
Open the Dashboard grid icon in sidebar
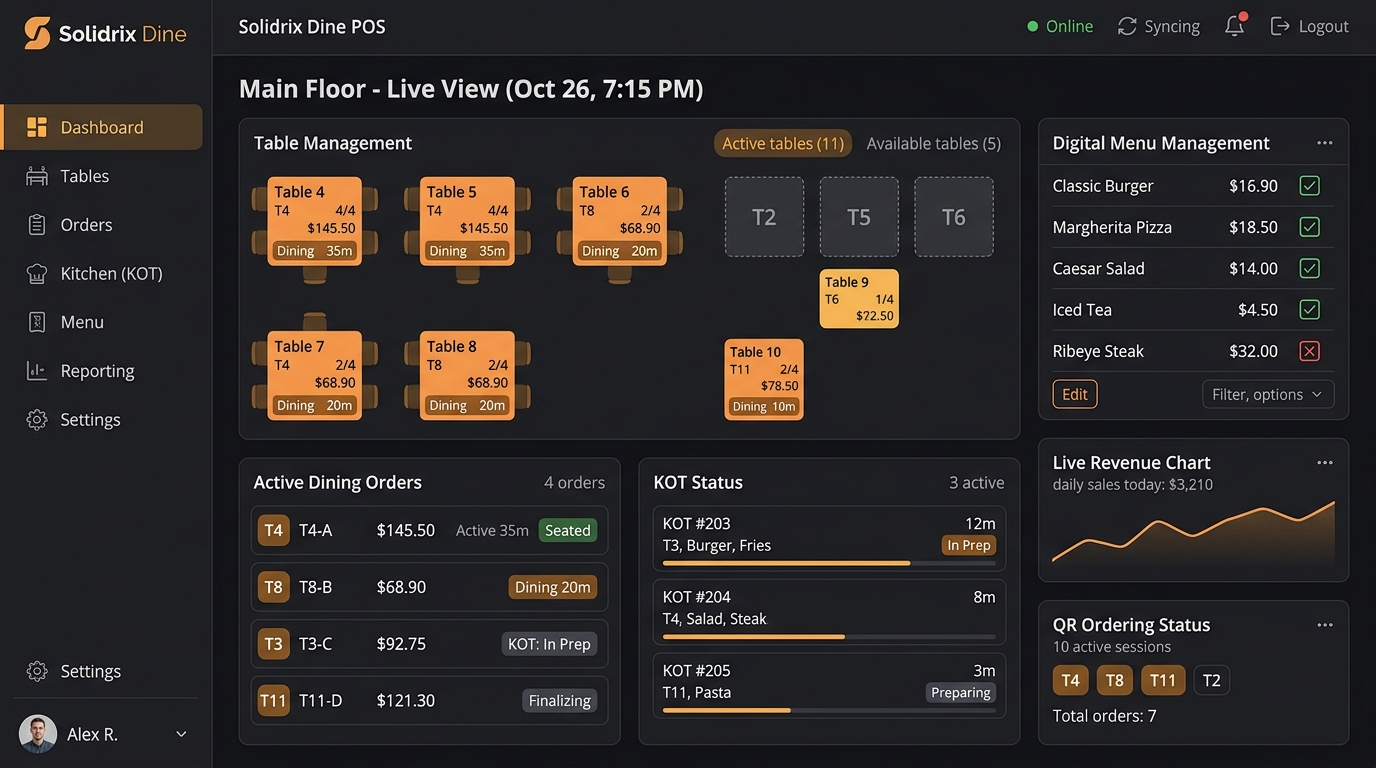point(37,127)
